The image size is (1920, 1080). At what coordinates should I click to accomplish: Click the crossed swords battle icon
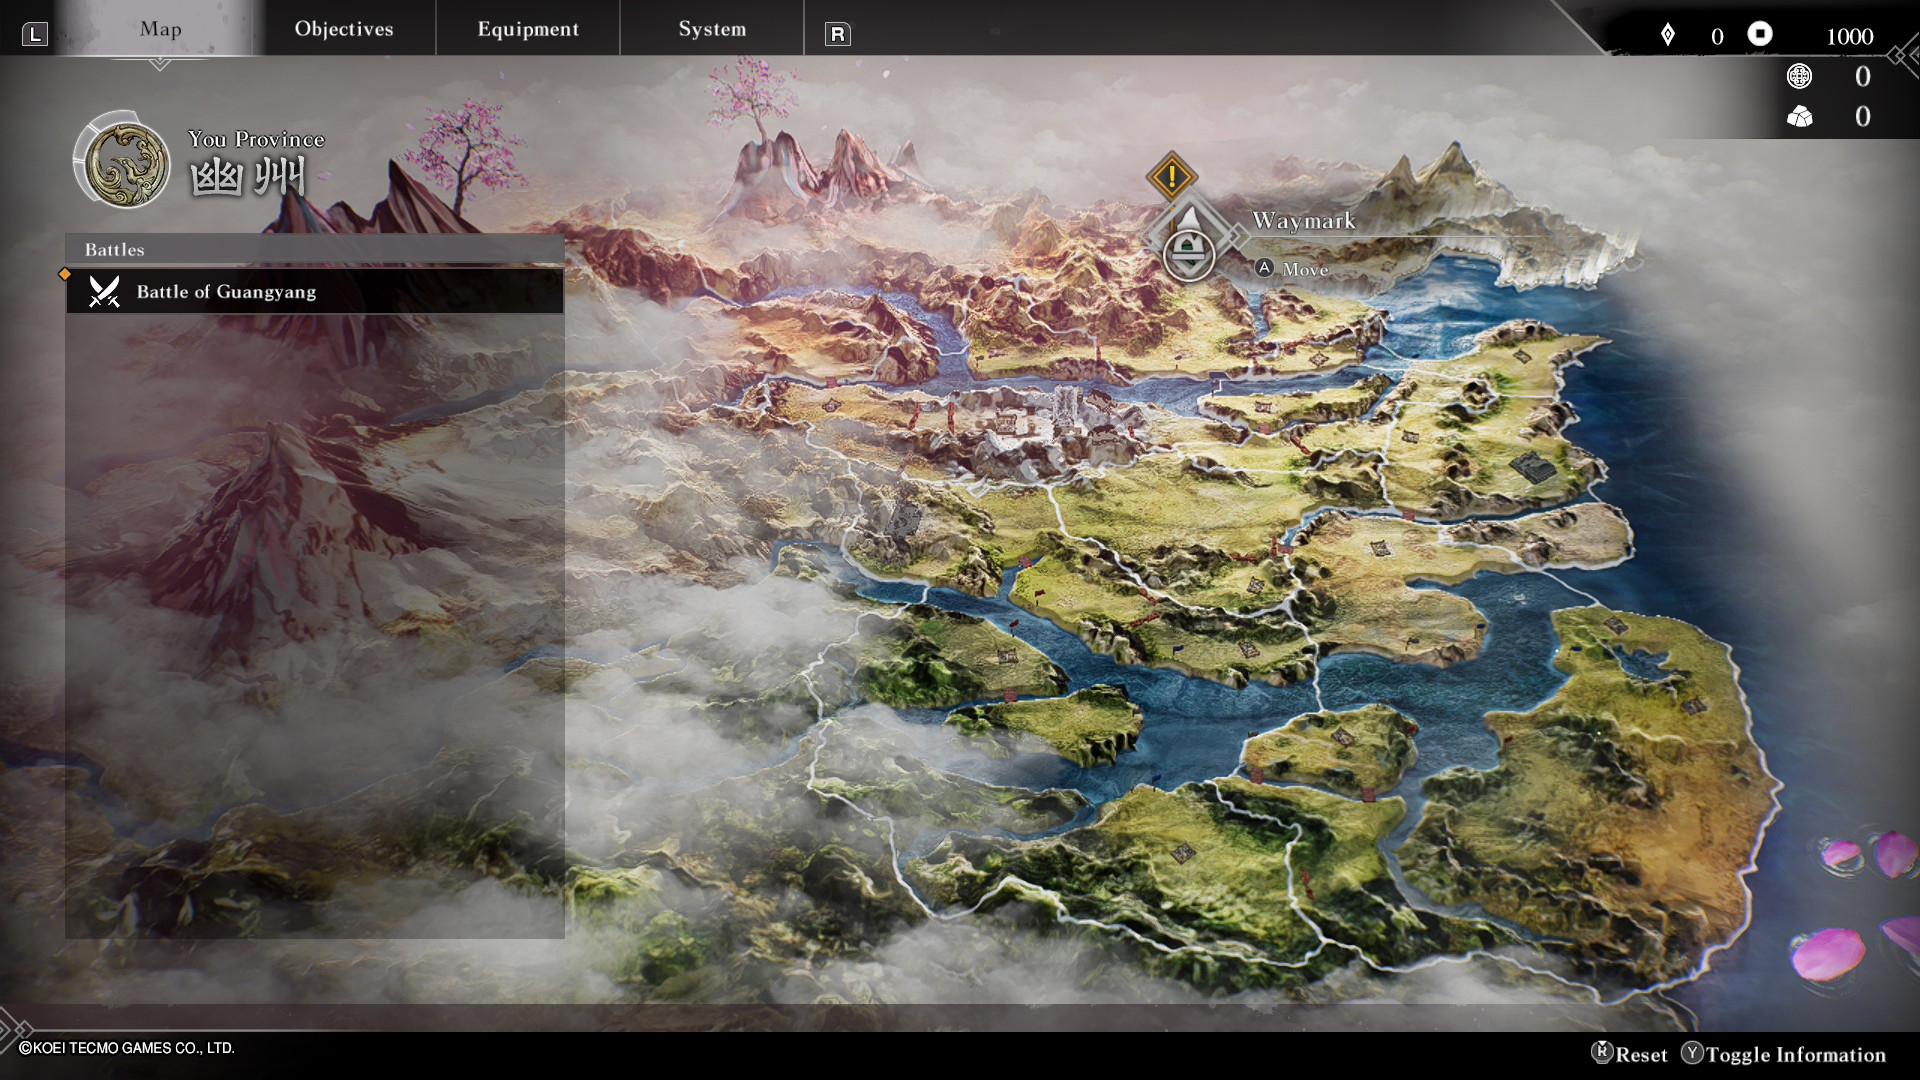pos(104,291)
